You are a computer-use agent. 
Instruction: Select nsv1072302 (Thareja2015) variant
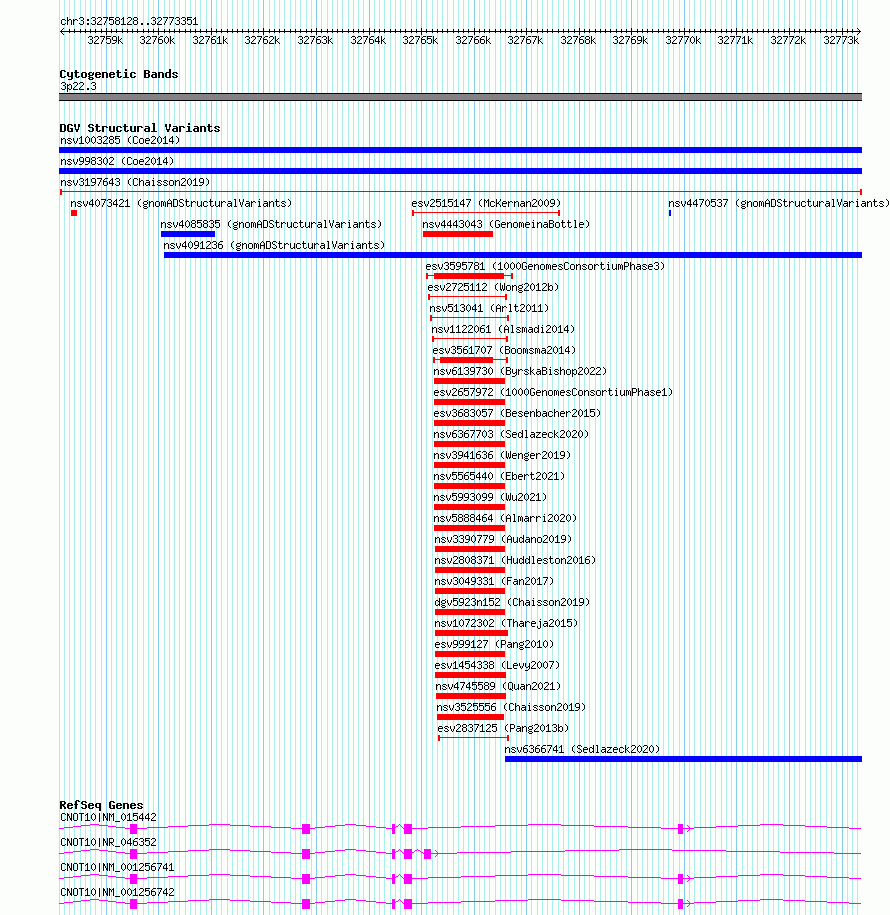(x=506, y=624)
